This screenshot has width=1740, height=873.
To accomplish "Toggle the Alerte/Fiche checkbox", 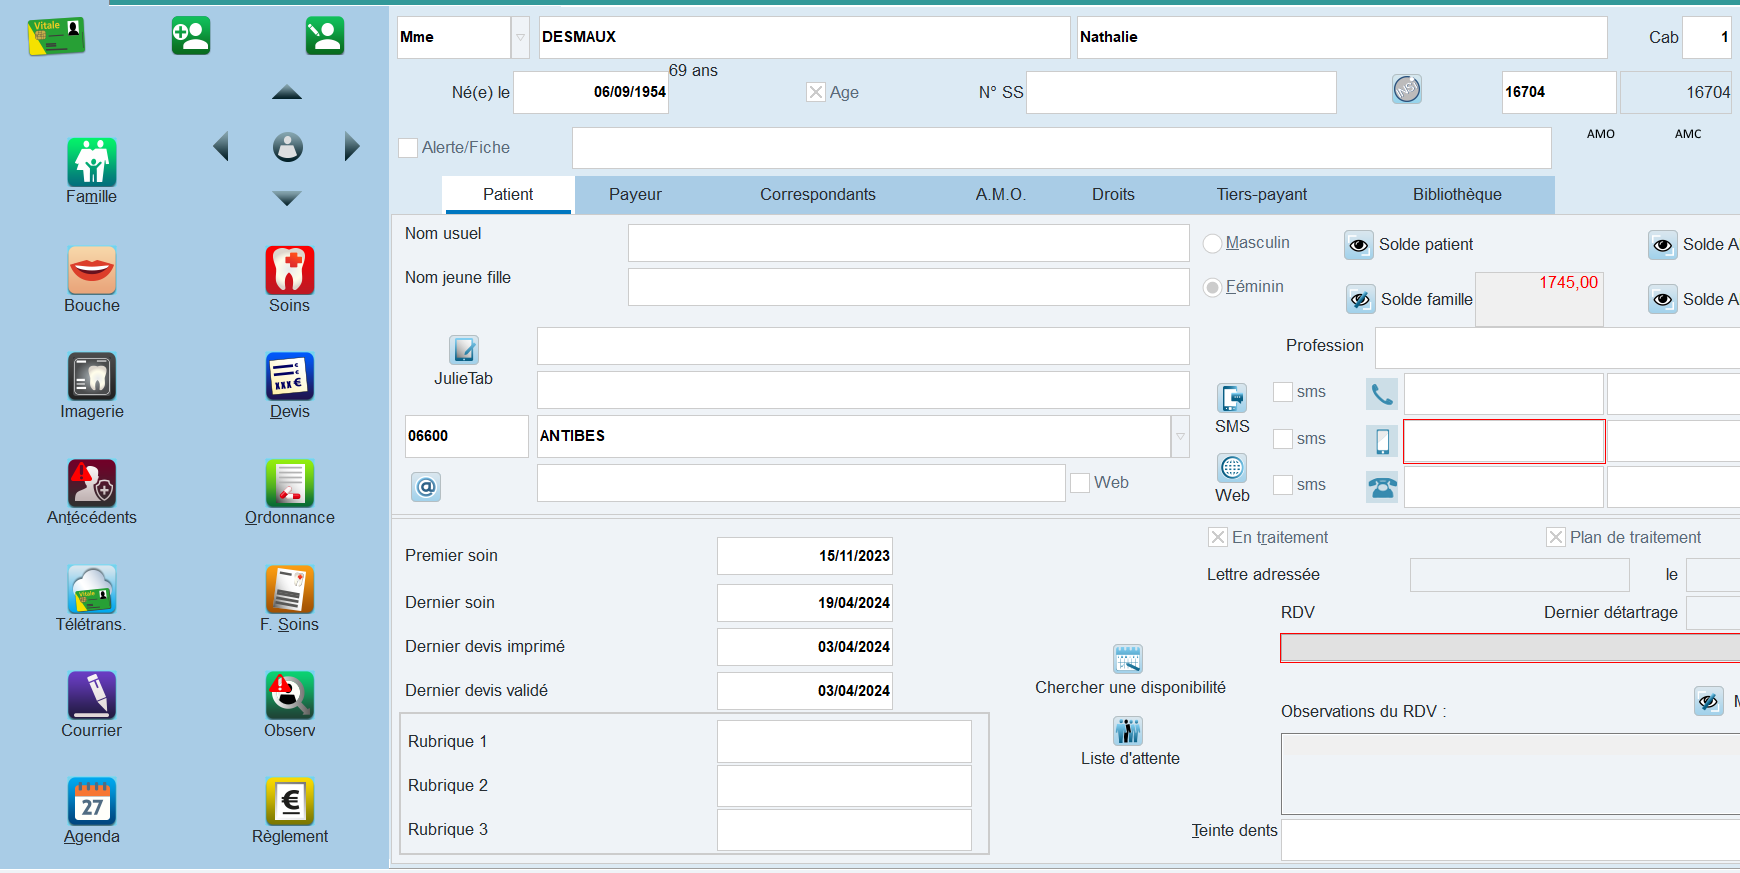I will pos(408,148).
